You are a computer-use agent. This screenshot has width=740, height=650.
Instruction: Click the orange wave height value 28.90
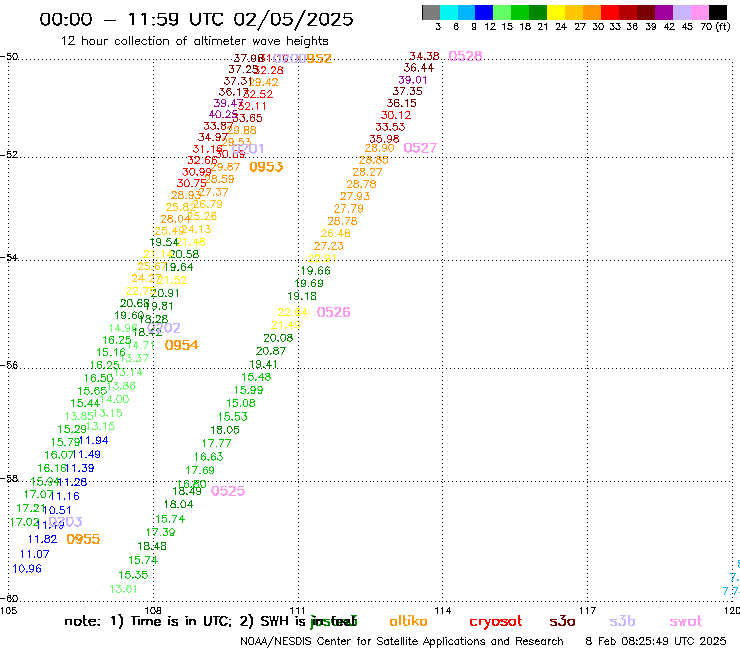coord(379,148)
